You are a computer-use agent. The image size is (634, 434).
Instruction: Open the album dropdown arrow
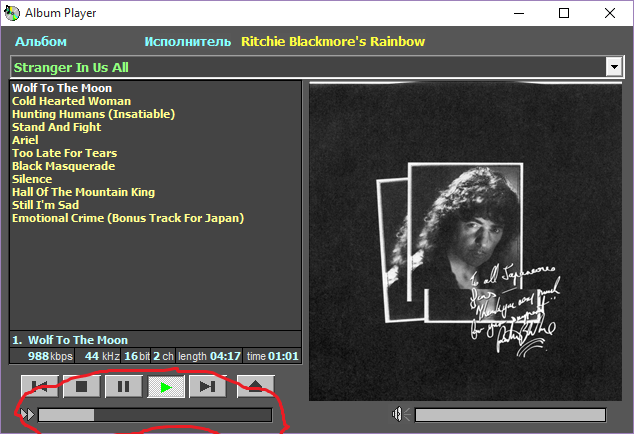point(614,67)
